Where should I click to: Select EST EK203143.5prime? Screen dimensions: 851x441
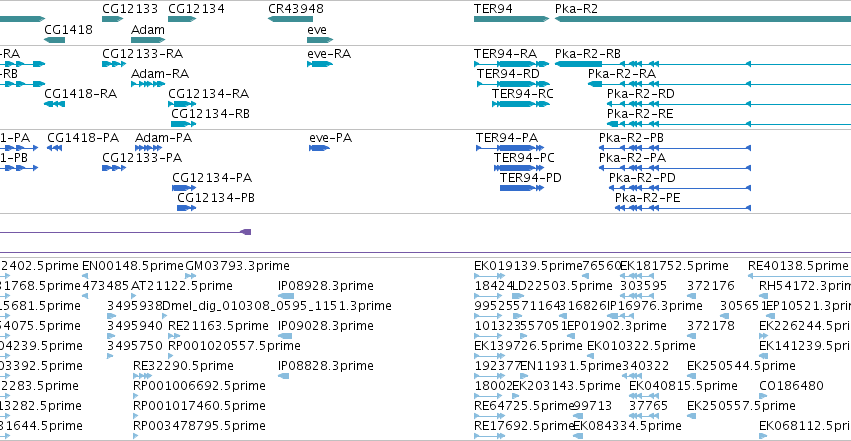click(x=516, y=396)
